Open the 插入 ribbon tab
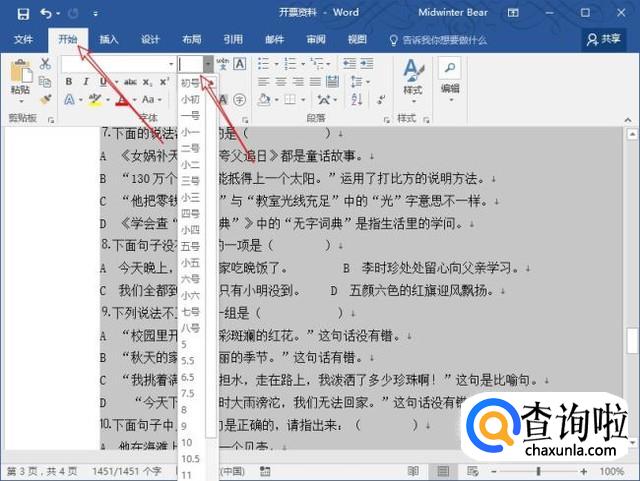The image size is (640, 481). [109, 40]
